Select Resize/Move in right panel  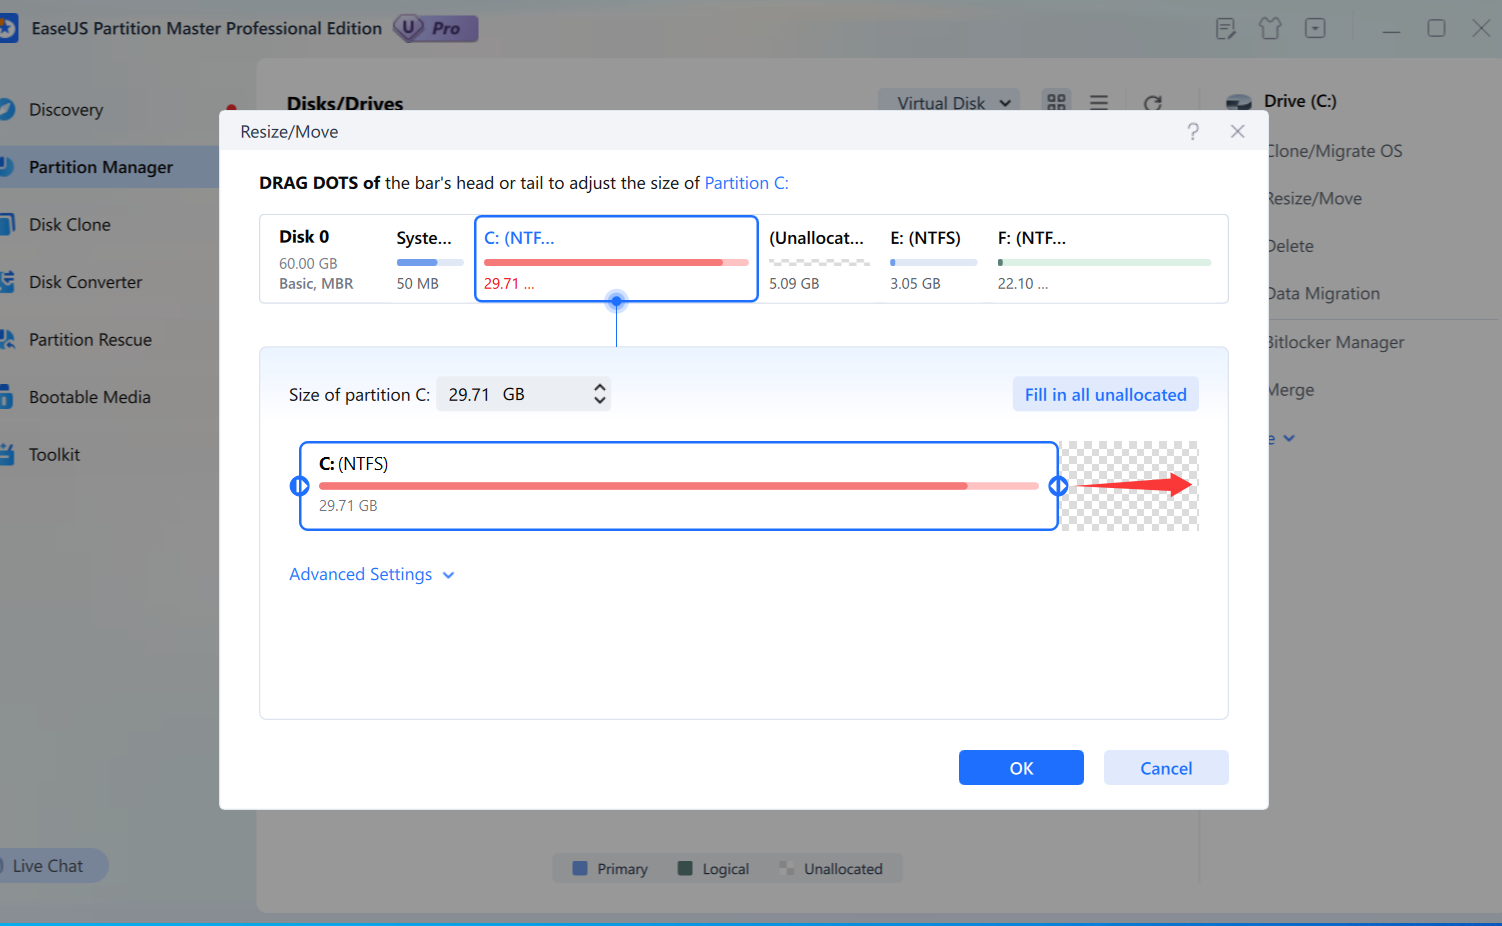tap(1314, 199)
